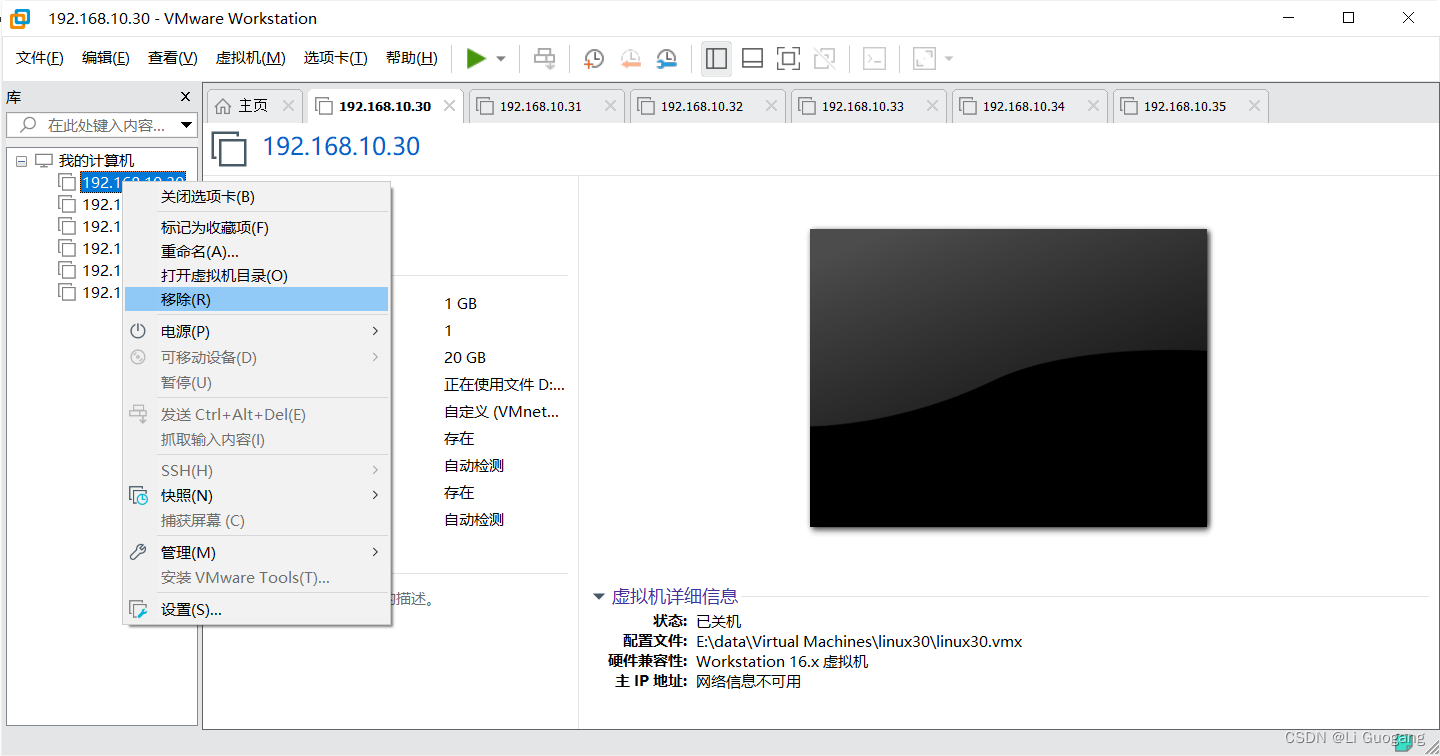
Task: Click the stretch guest display icon
Action: (924, 59)
